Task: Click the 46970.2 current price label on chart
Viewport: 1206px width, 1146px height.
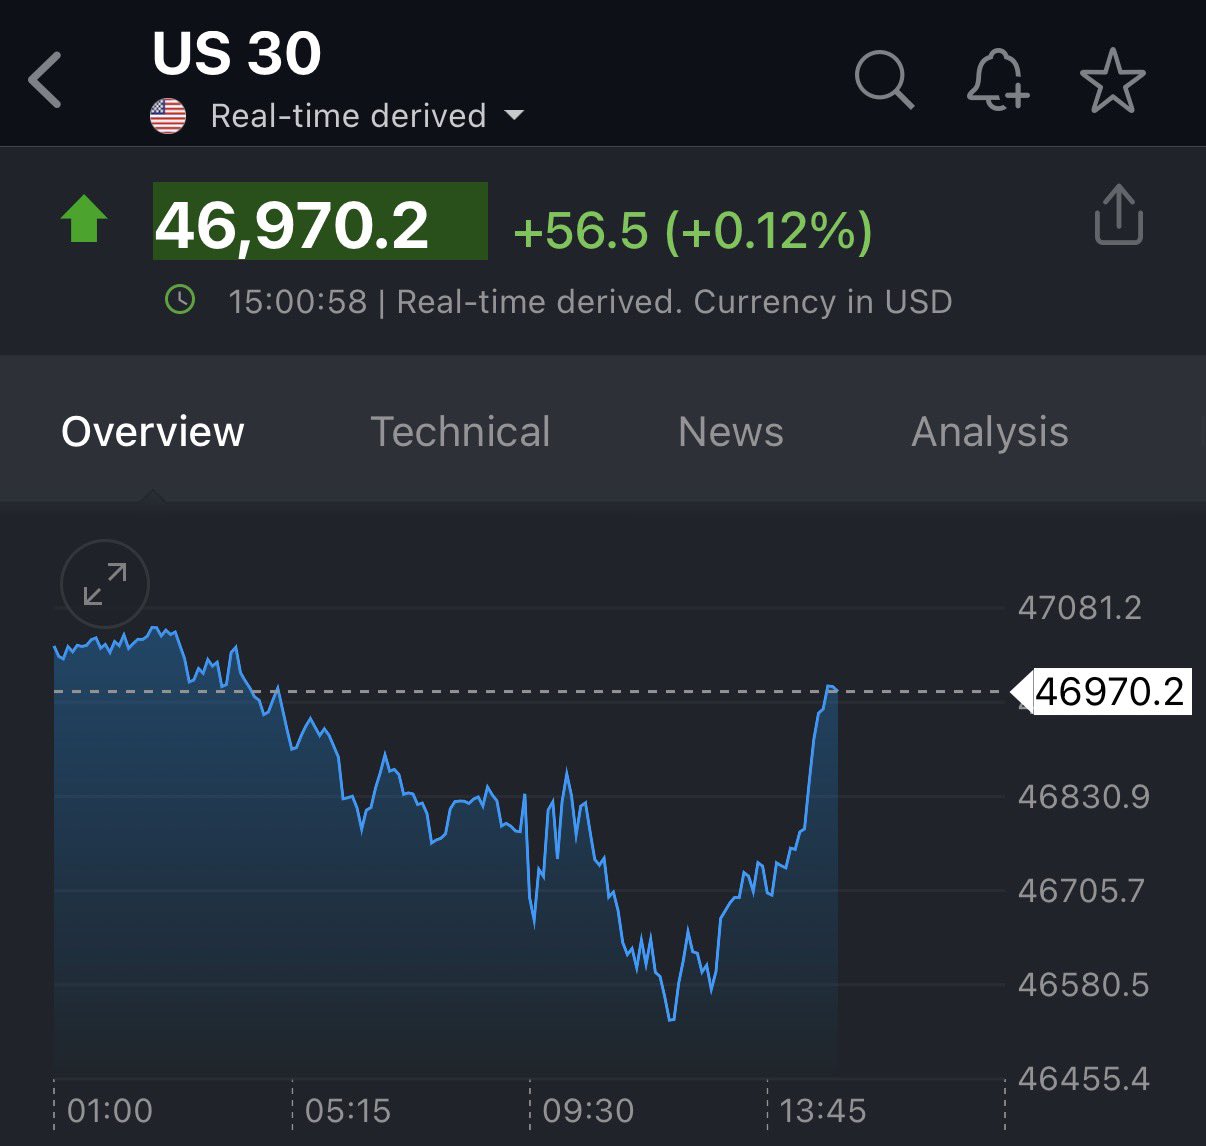Action: pos(1109,692)
